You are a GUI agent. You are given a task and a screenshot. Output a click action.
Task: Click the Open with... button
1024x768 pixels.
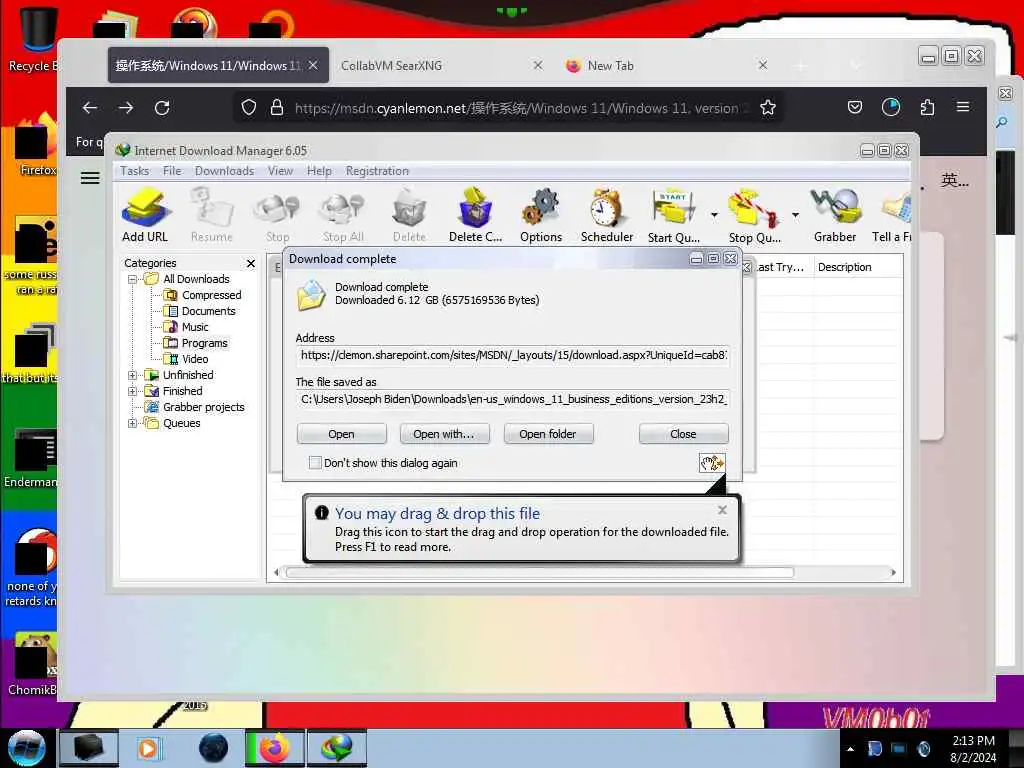[x=444, y=434]
